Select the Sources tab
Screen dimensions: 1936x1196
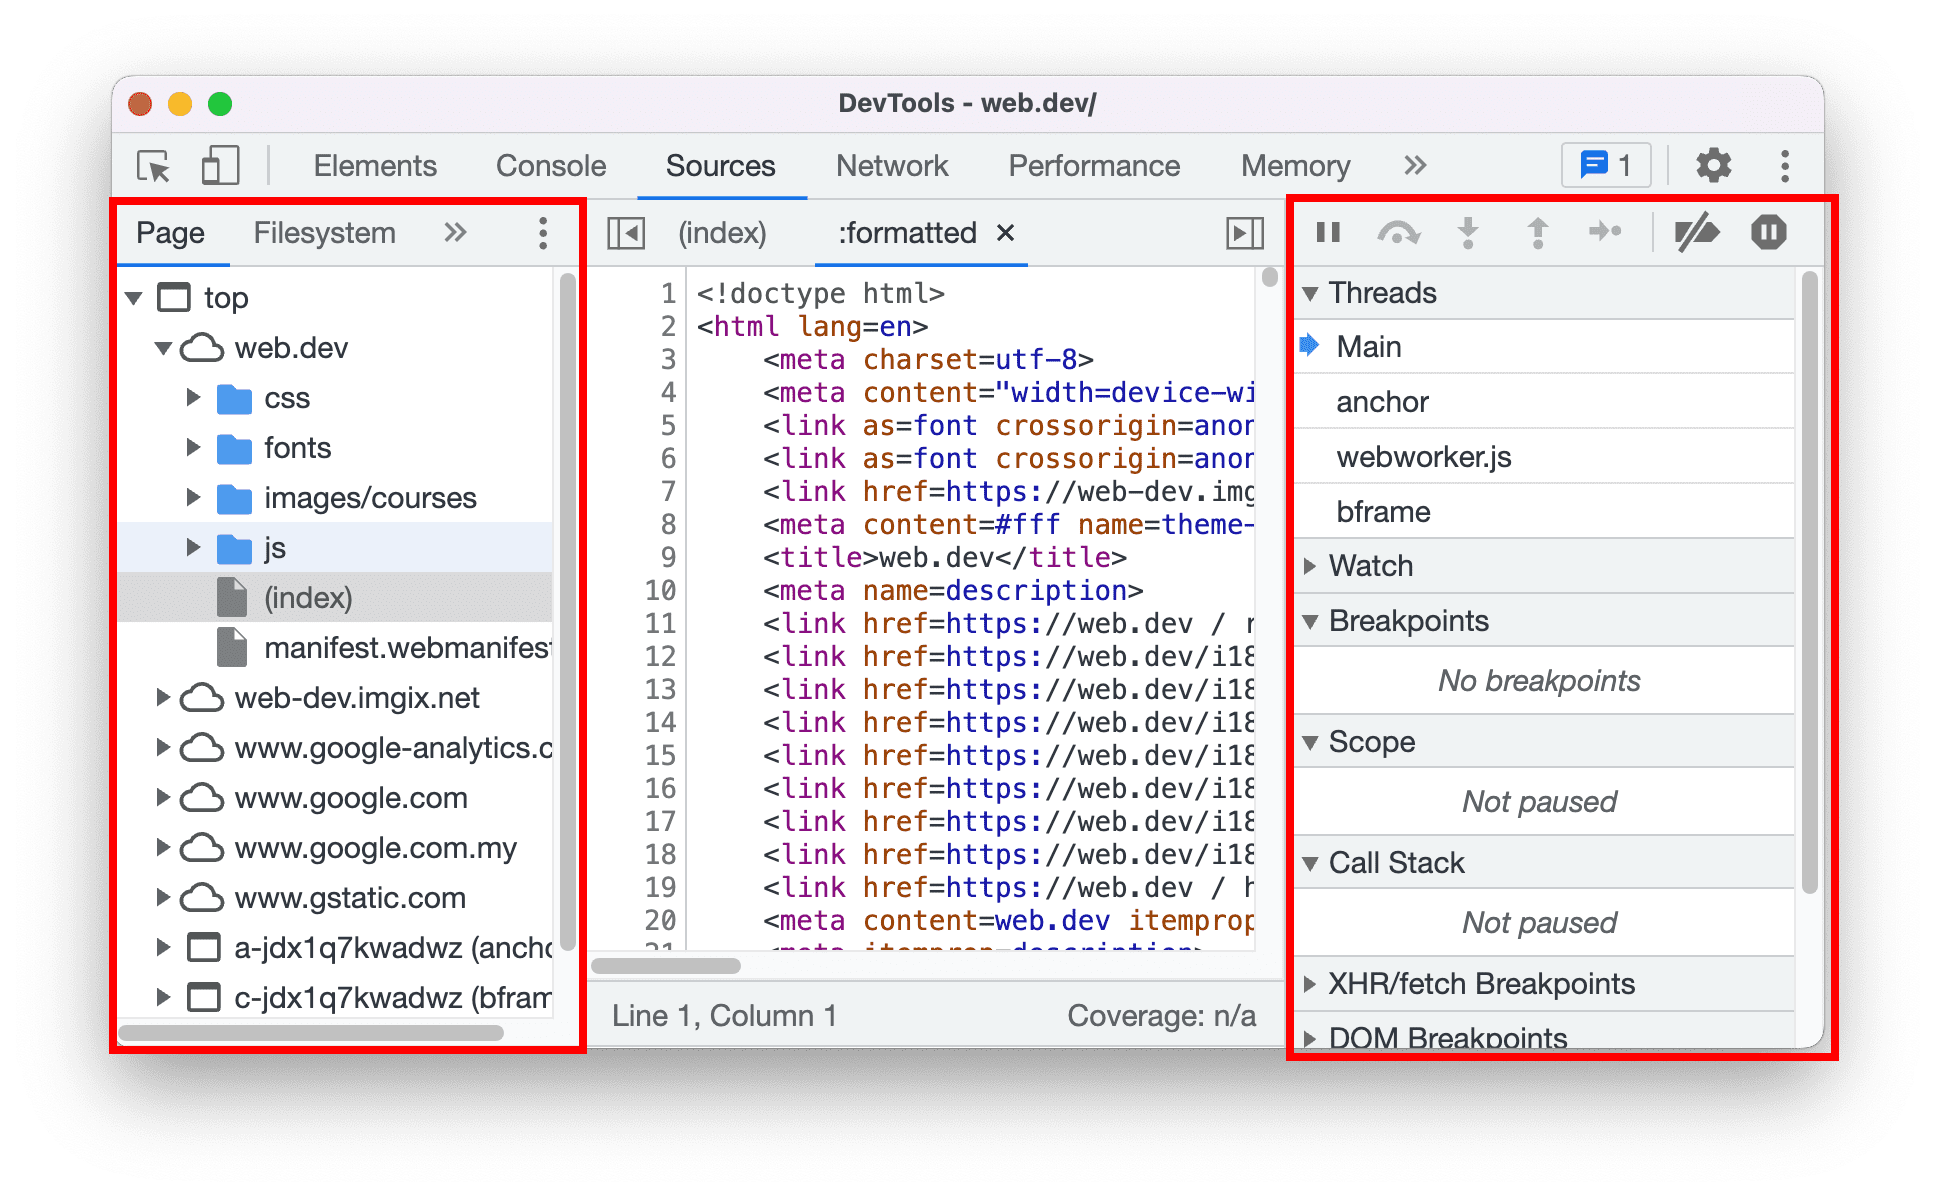click(720, 166)
